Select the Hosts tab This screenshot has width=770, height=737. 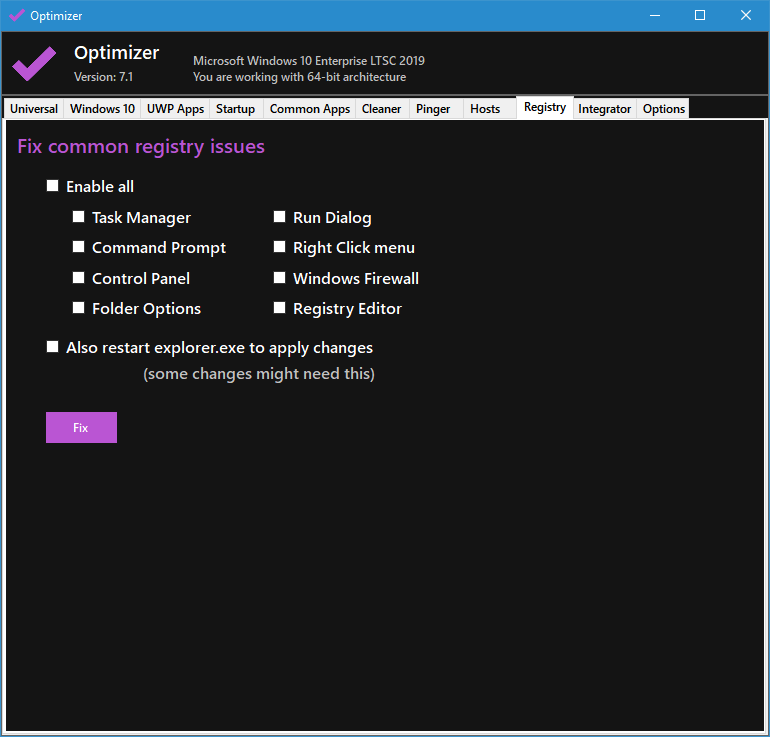(485, 109)
